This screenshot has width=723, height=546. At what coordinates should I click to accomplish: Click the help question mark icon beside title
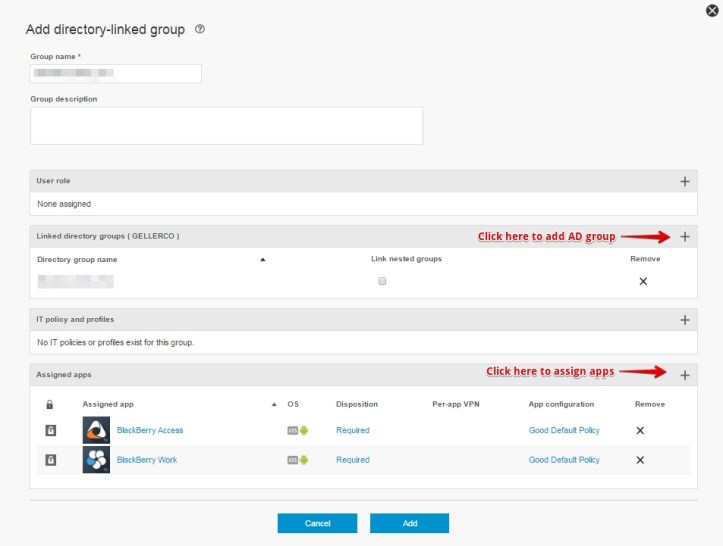(200, 30)
